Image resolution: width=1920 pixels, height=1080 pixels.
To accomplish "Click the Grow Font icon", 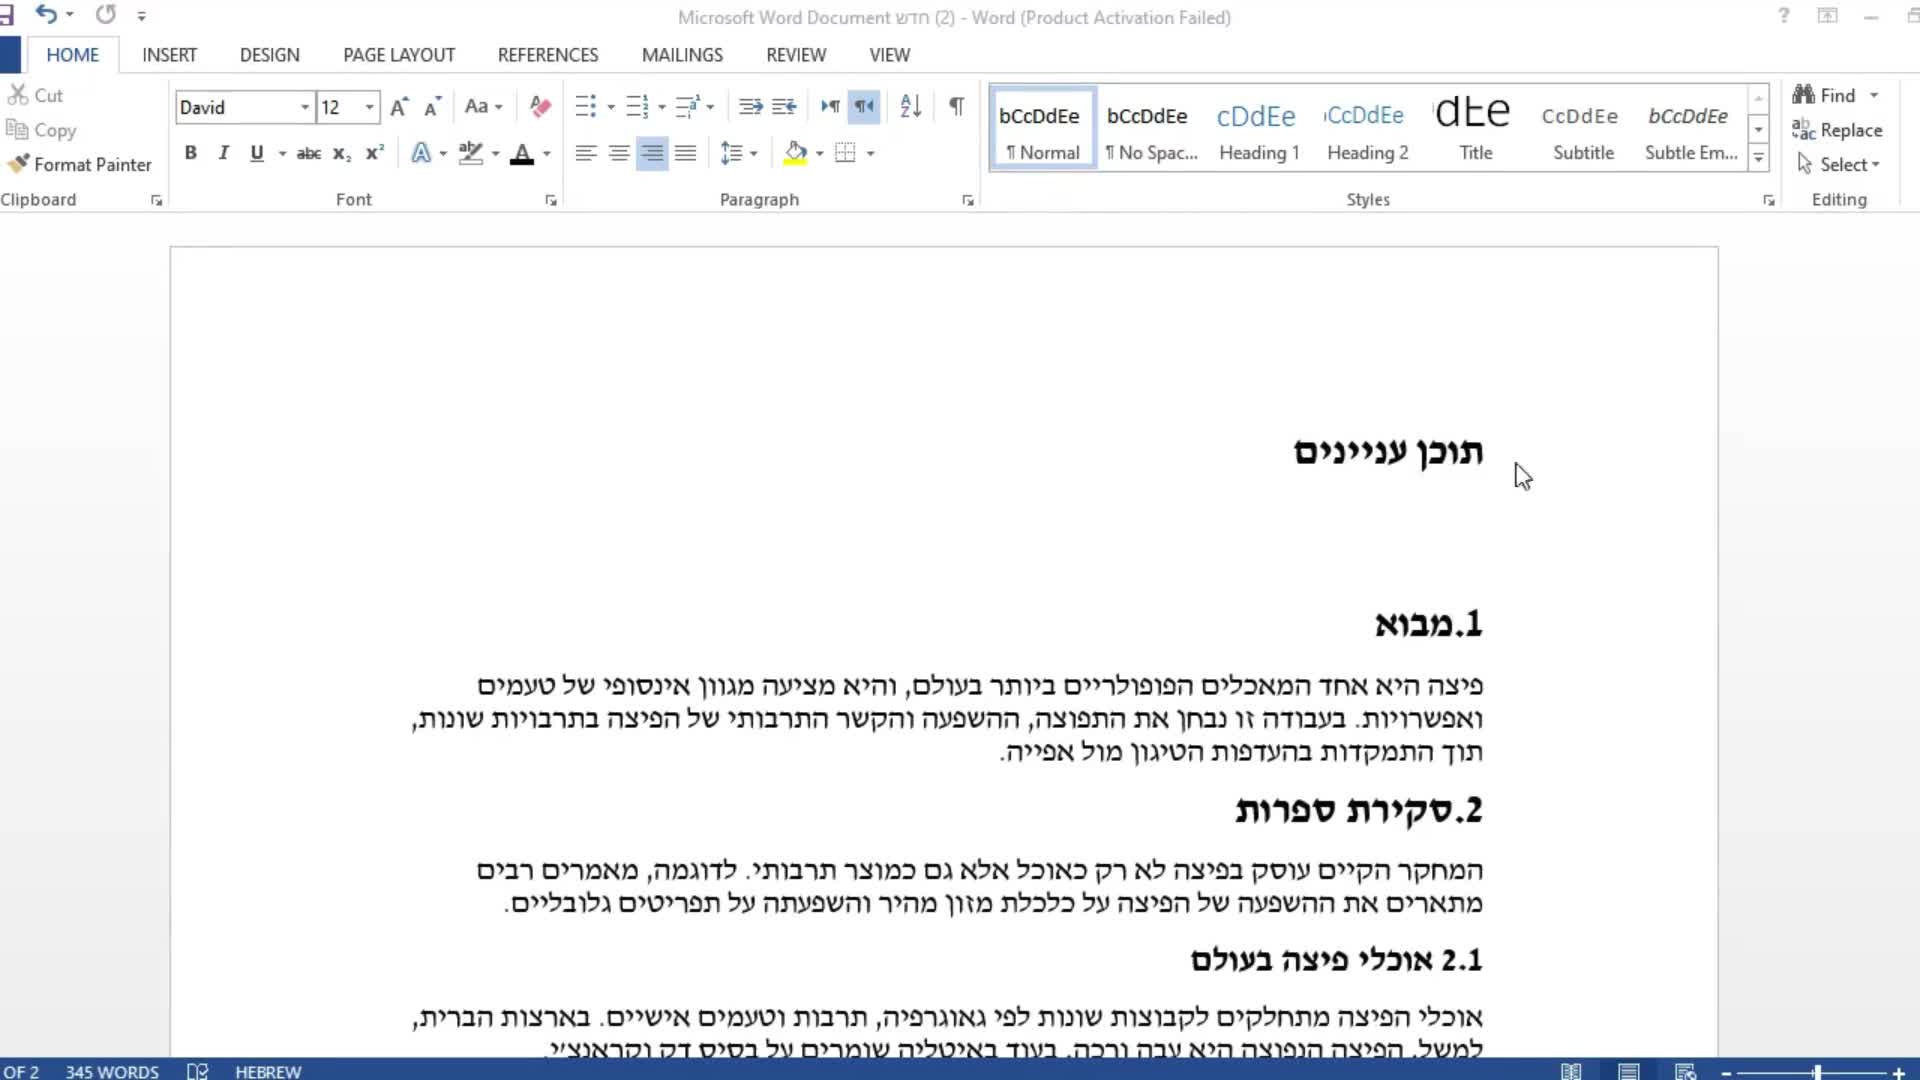I will pos(399,107).
